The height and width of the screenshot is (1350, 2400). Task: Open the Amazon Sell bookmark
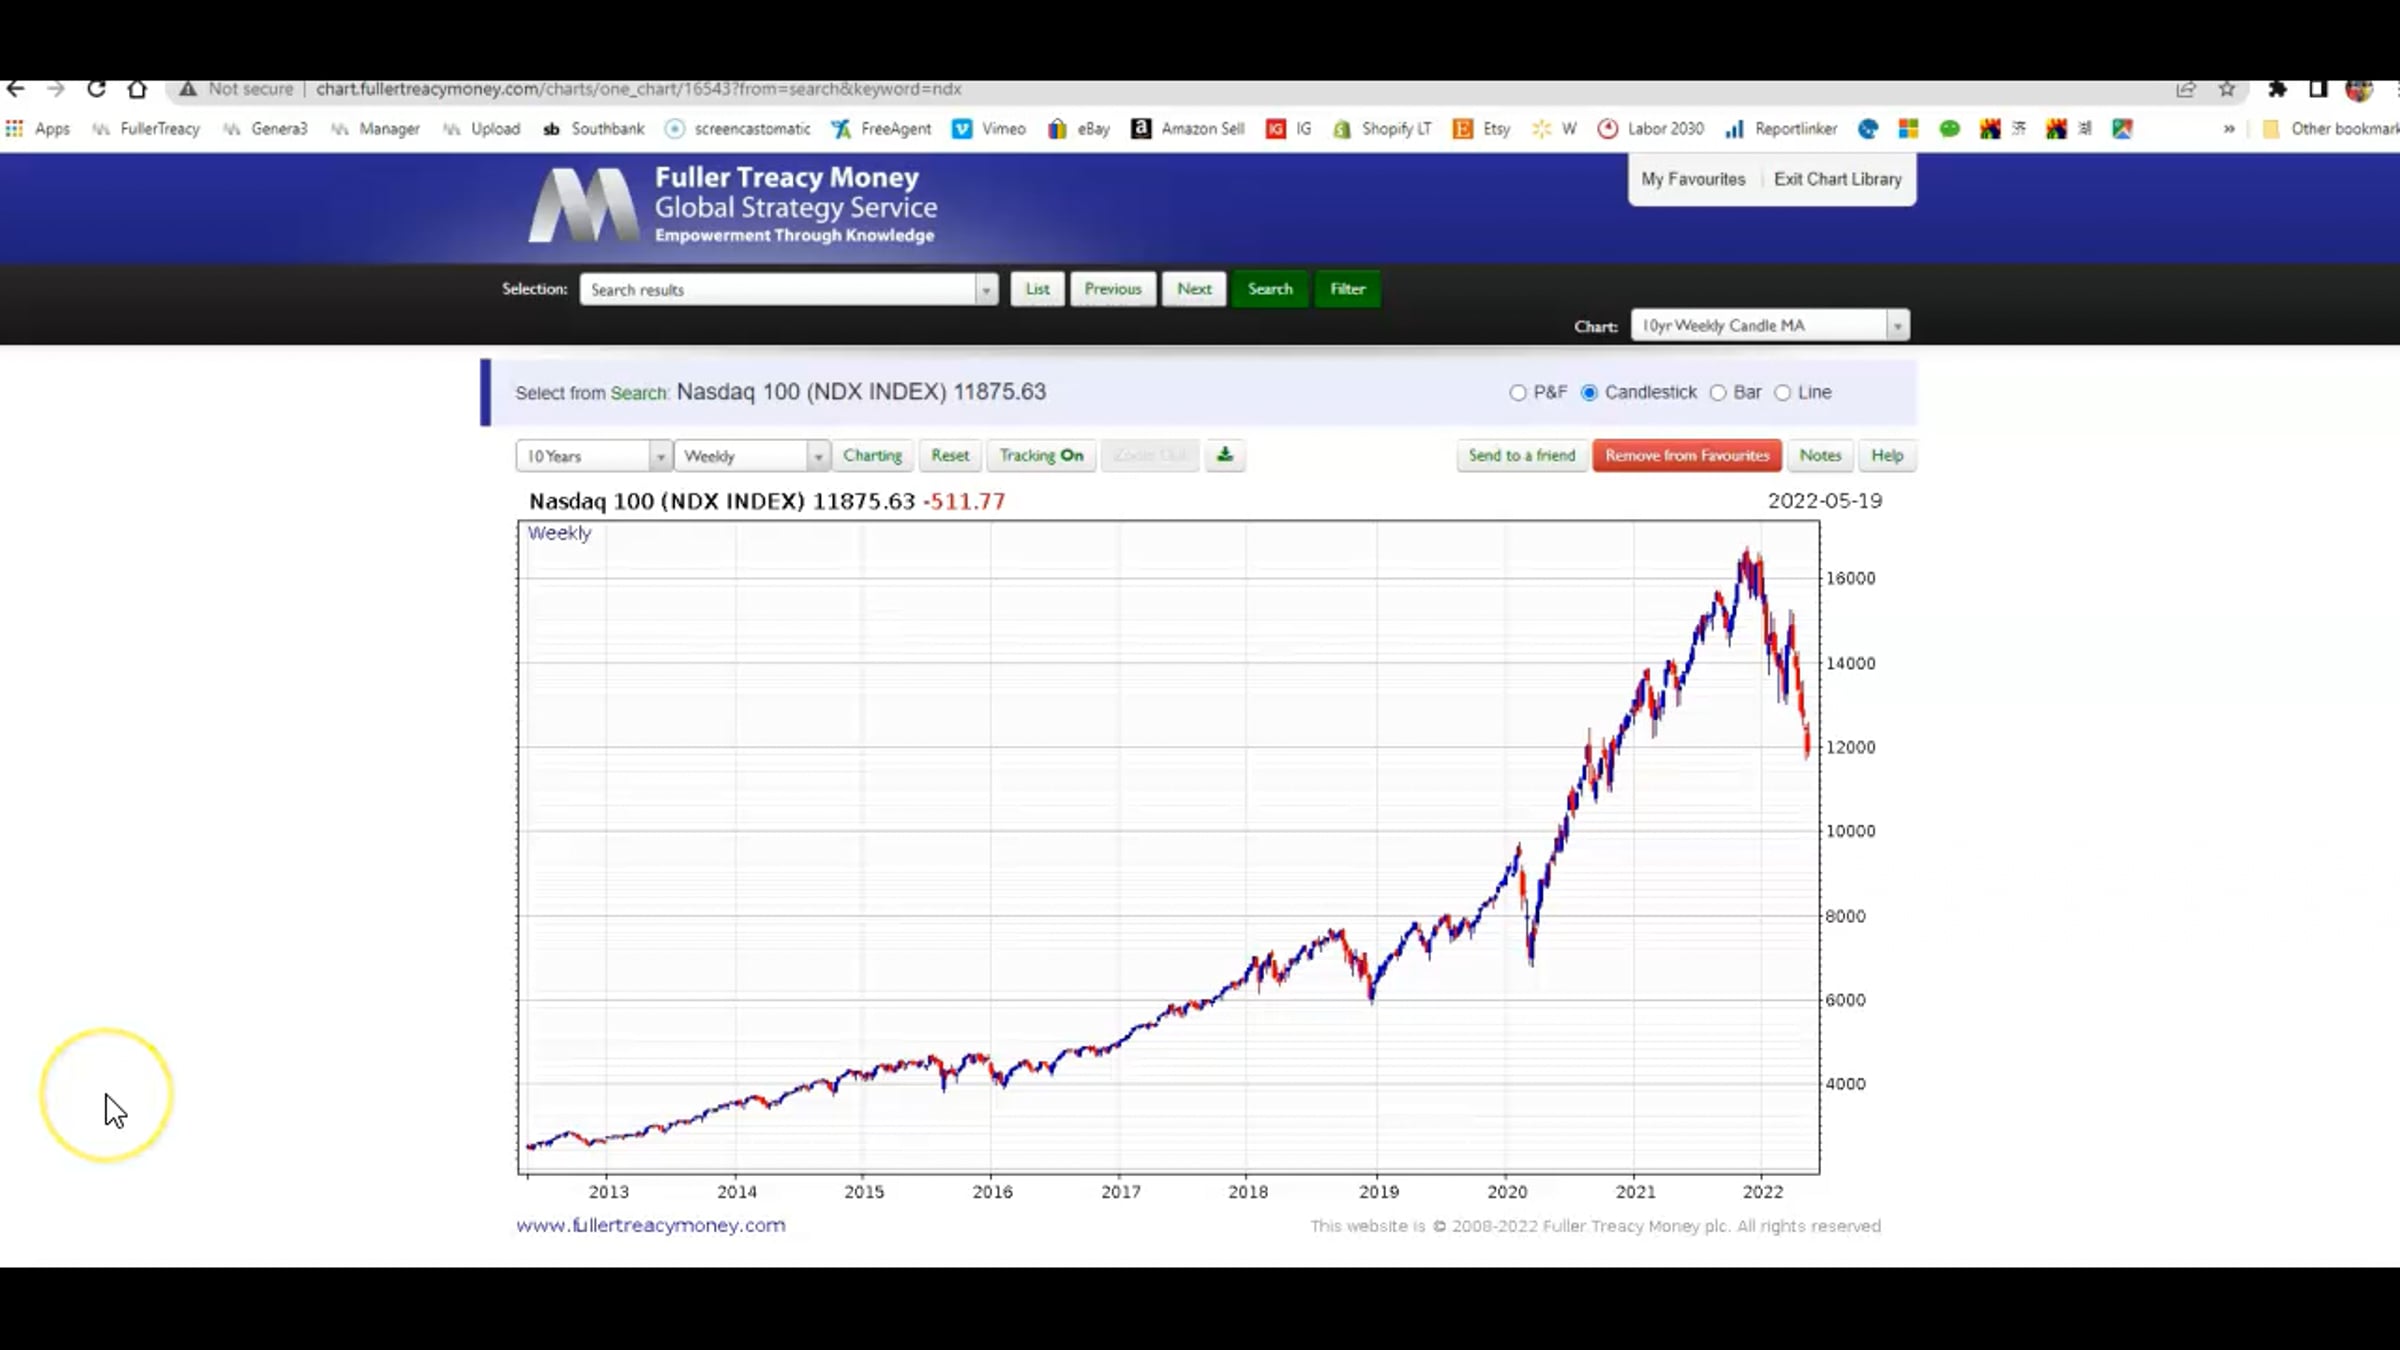click(x=1188, y=129)
